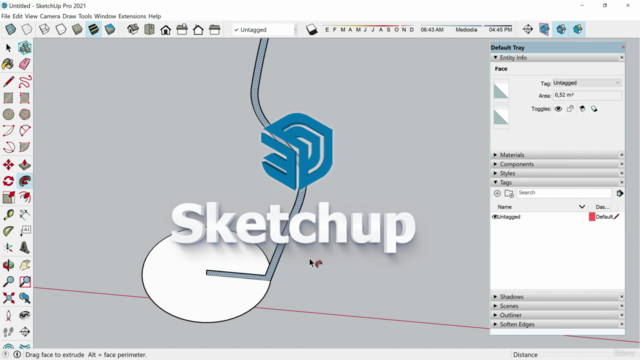
Task: Switch to Iso view in toolbar
Action: [x=133, y=29]
